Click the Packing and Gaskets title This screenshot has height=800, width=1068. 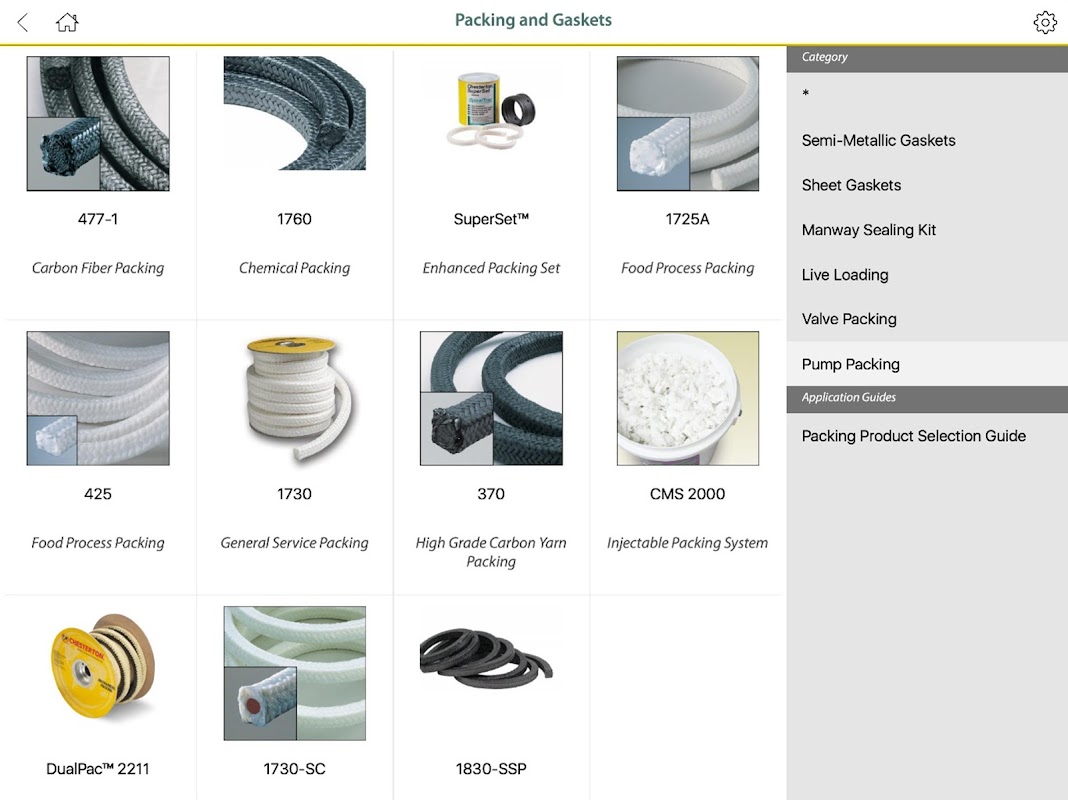(533, 20)
